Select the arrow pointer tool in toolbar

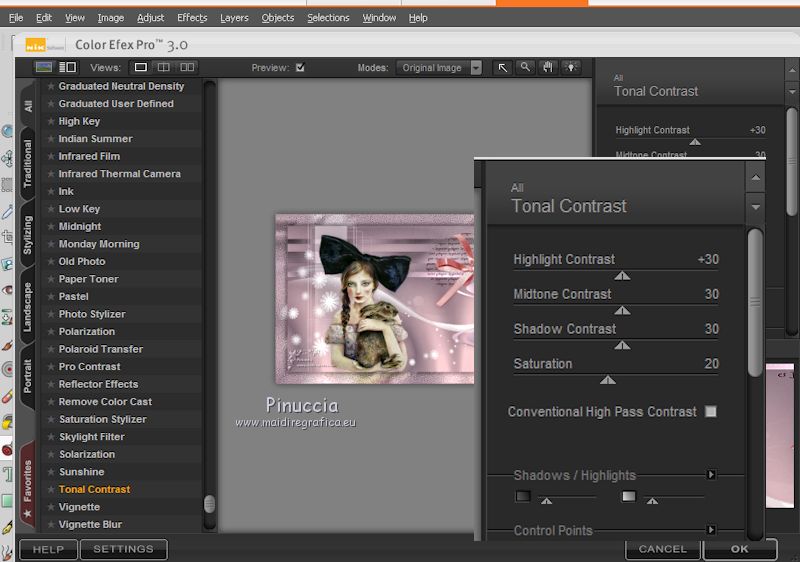(503, 67)
